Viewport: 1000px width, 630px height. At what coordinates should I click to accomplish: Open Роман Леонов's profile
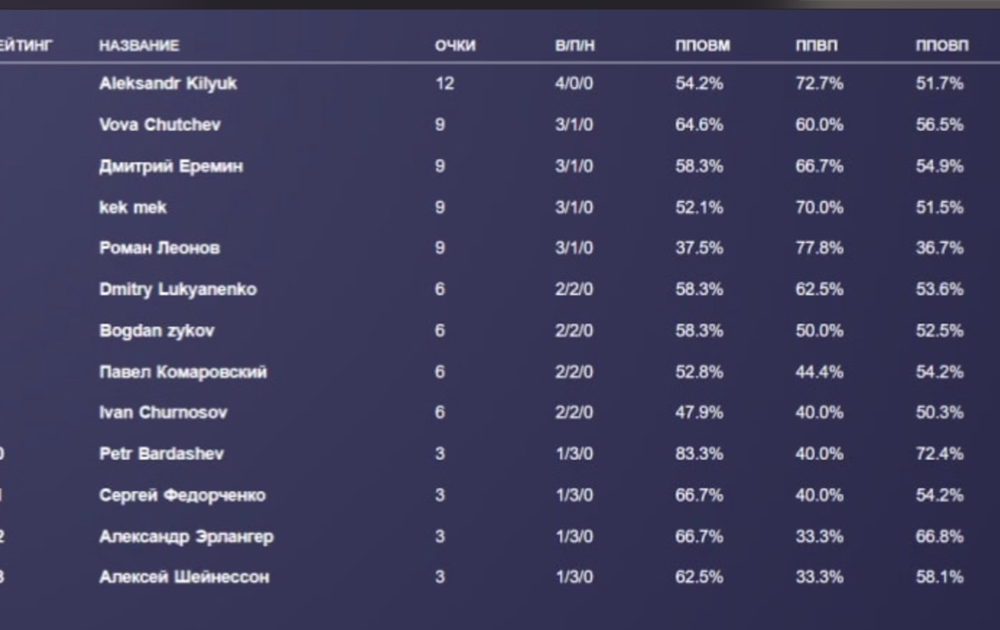point(159,248)
